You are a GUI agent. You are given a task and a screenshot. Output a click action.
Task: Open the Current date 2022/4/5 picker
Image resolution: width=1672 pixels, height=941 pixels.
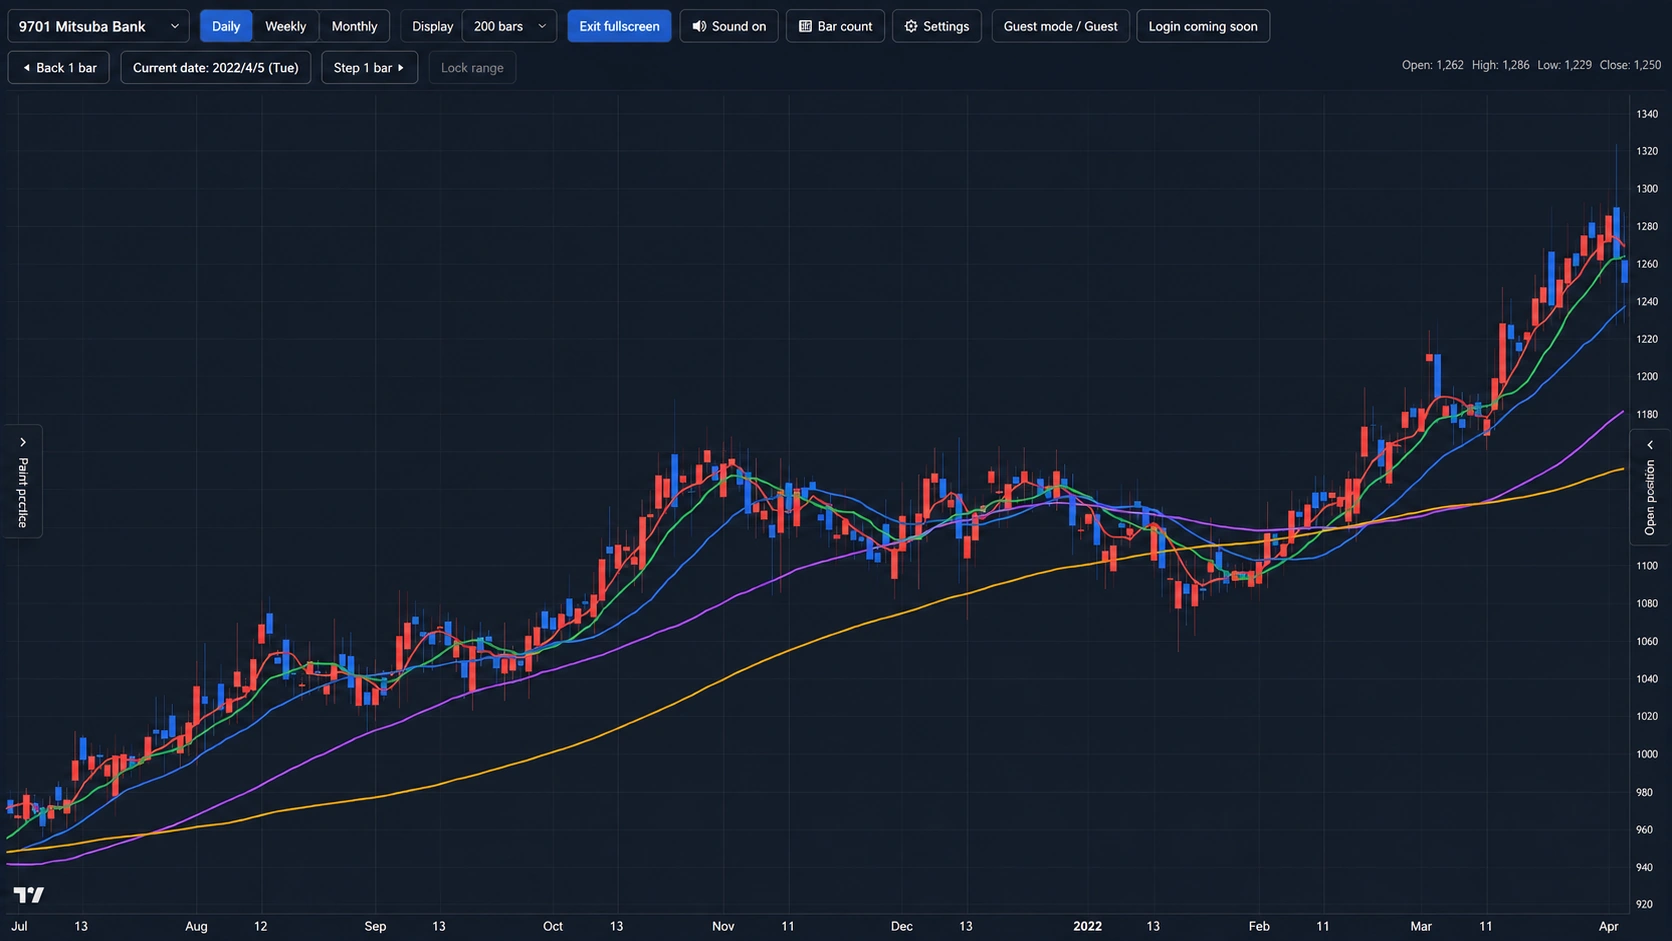click(x=216, y=68)
